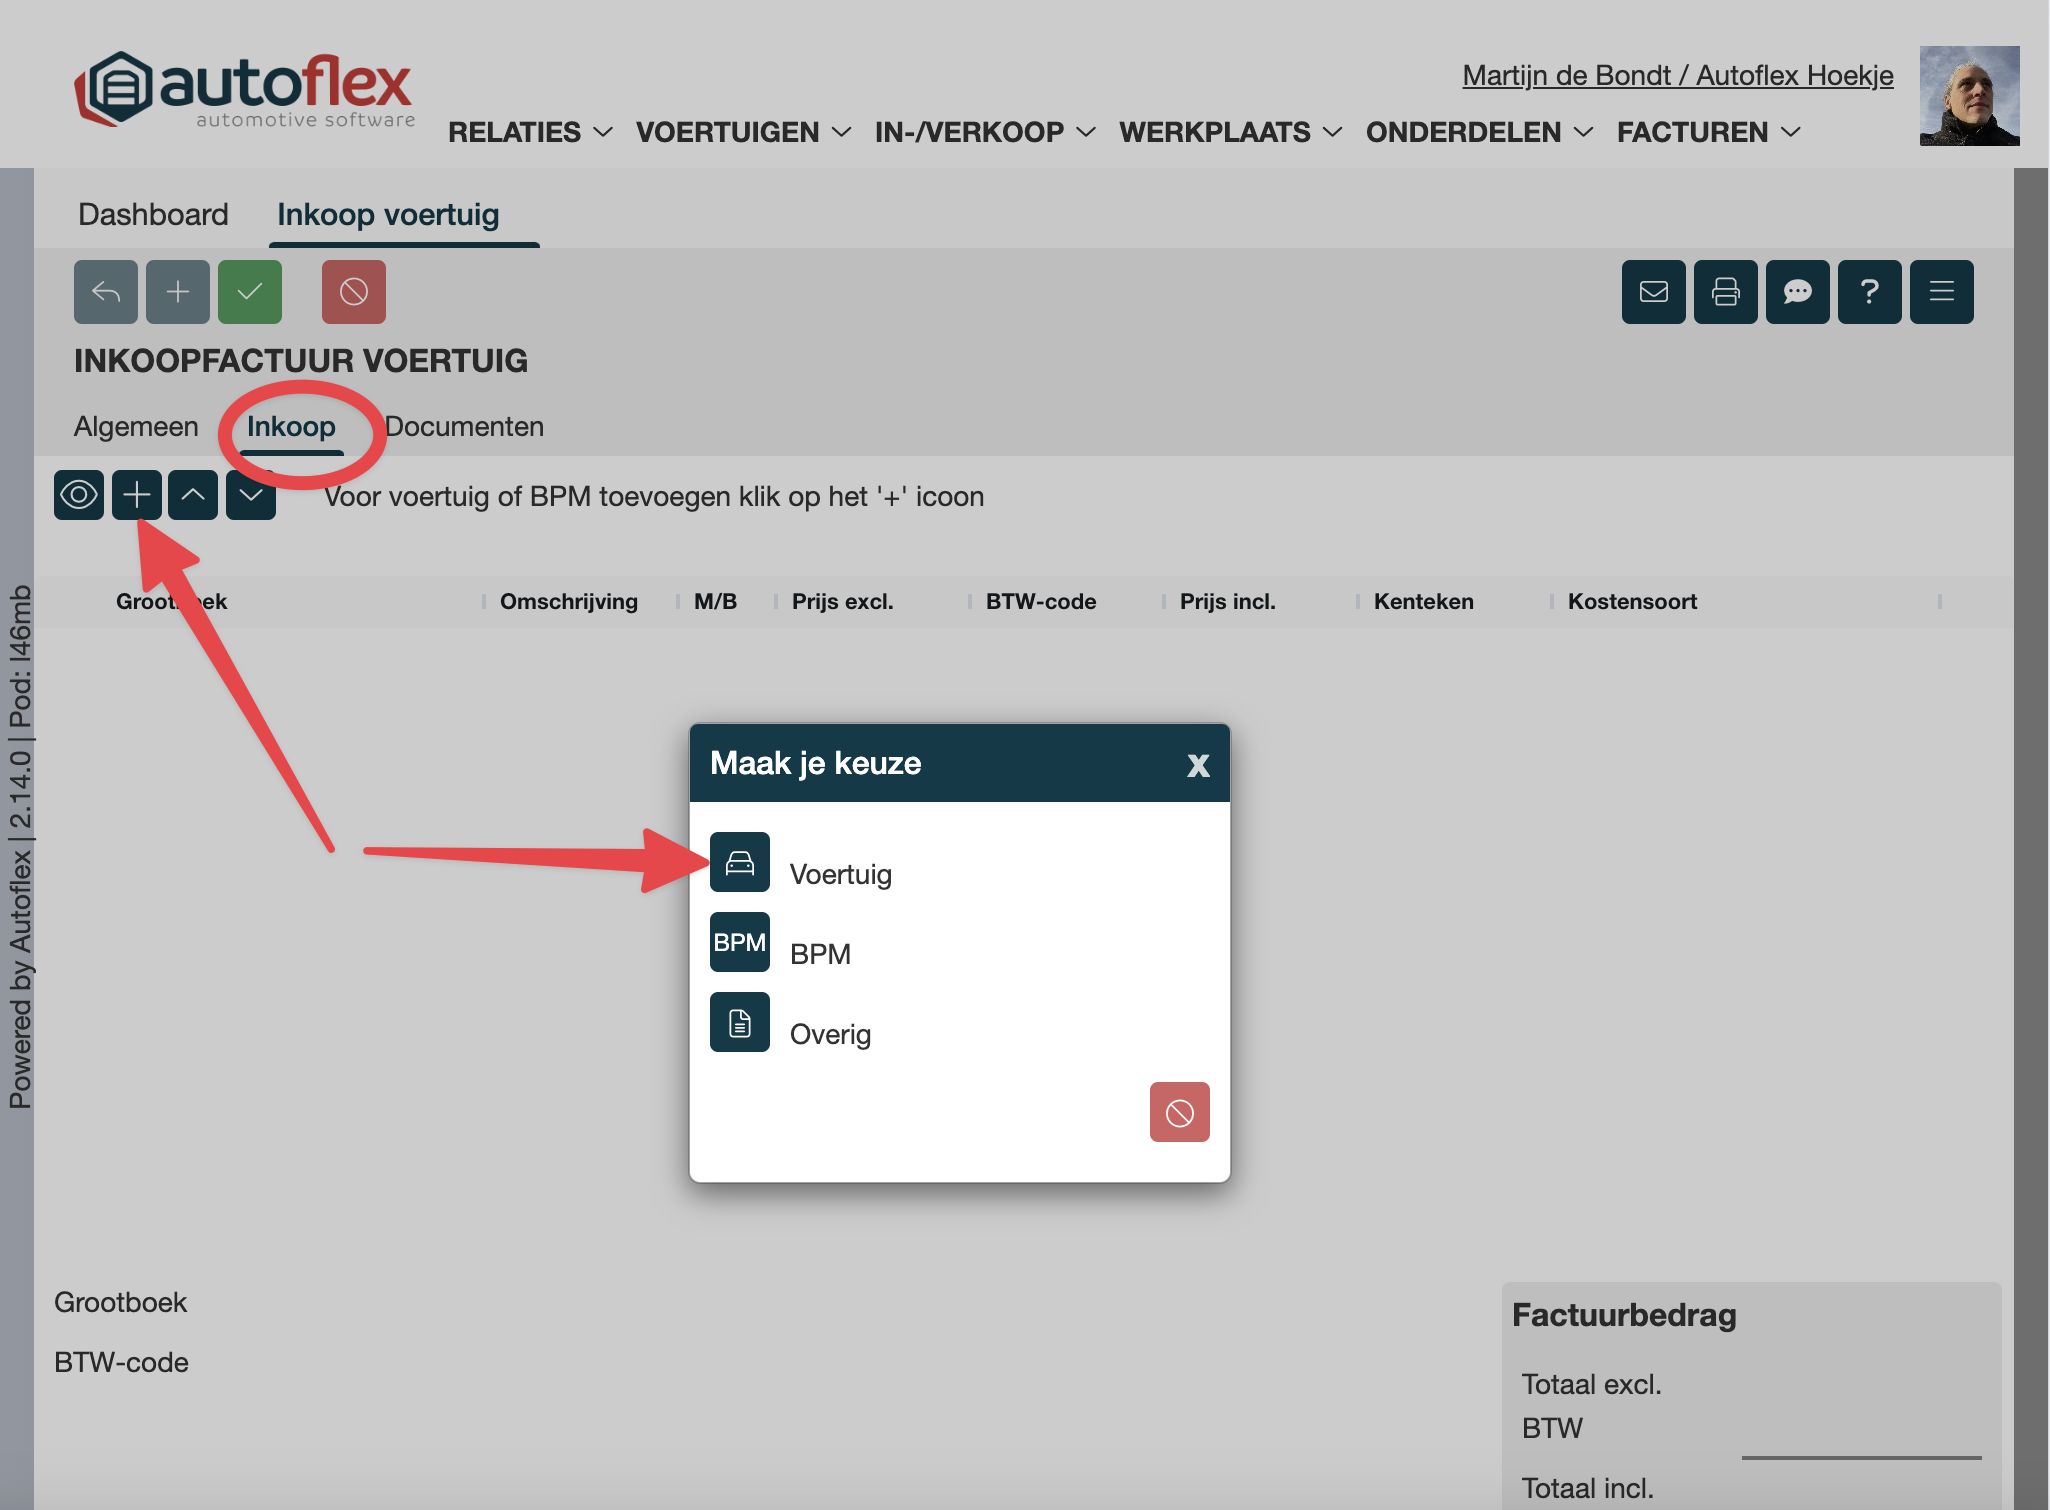Switch to the Documenten tab
The width and height of the screenshot is (2050, 1510).
point(464,427)
